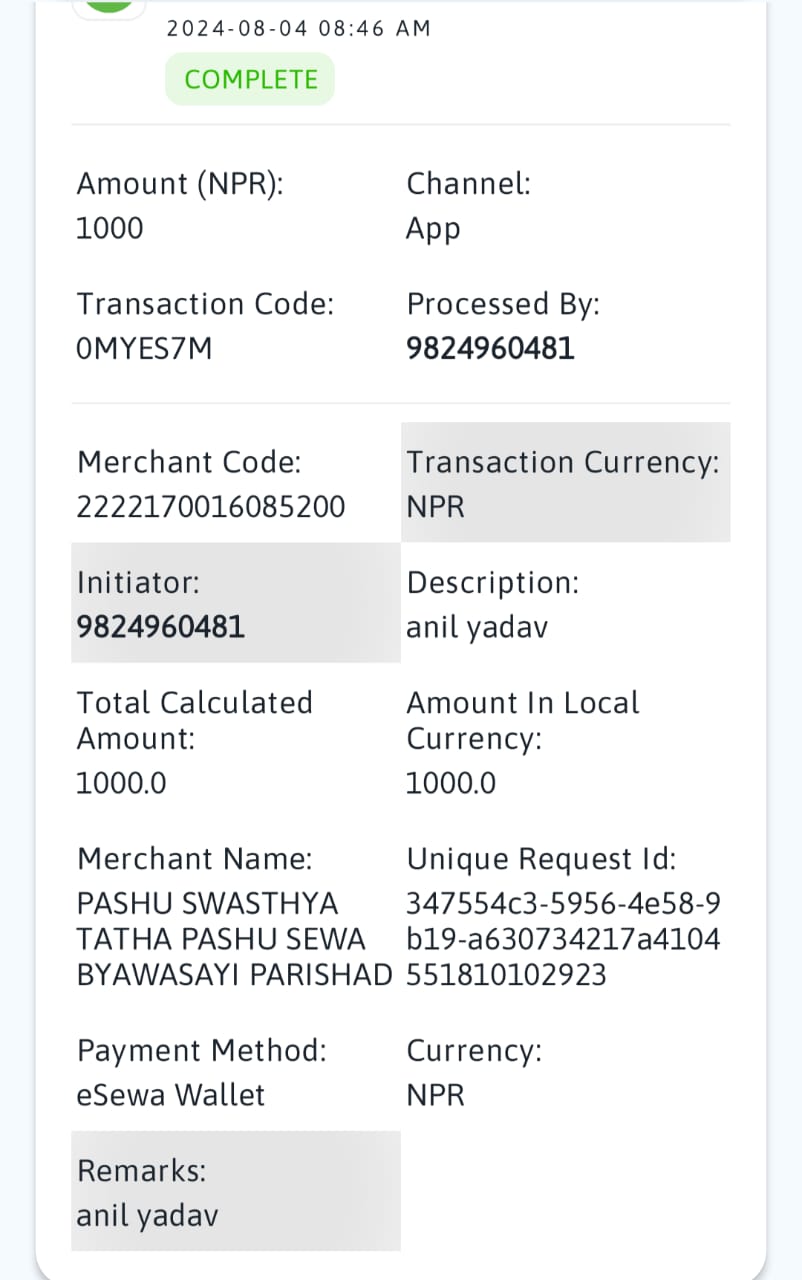The height and width of the screenshot is (1280, 802).
Task: Select the Channel value App
Action: click(x=433, y=230)
